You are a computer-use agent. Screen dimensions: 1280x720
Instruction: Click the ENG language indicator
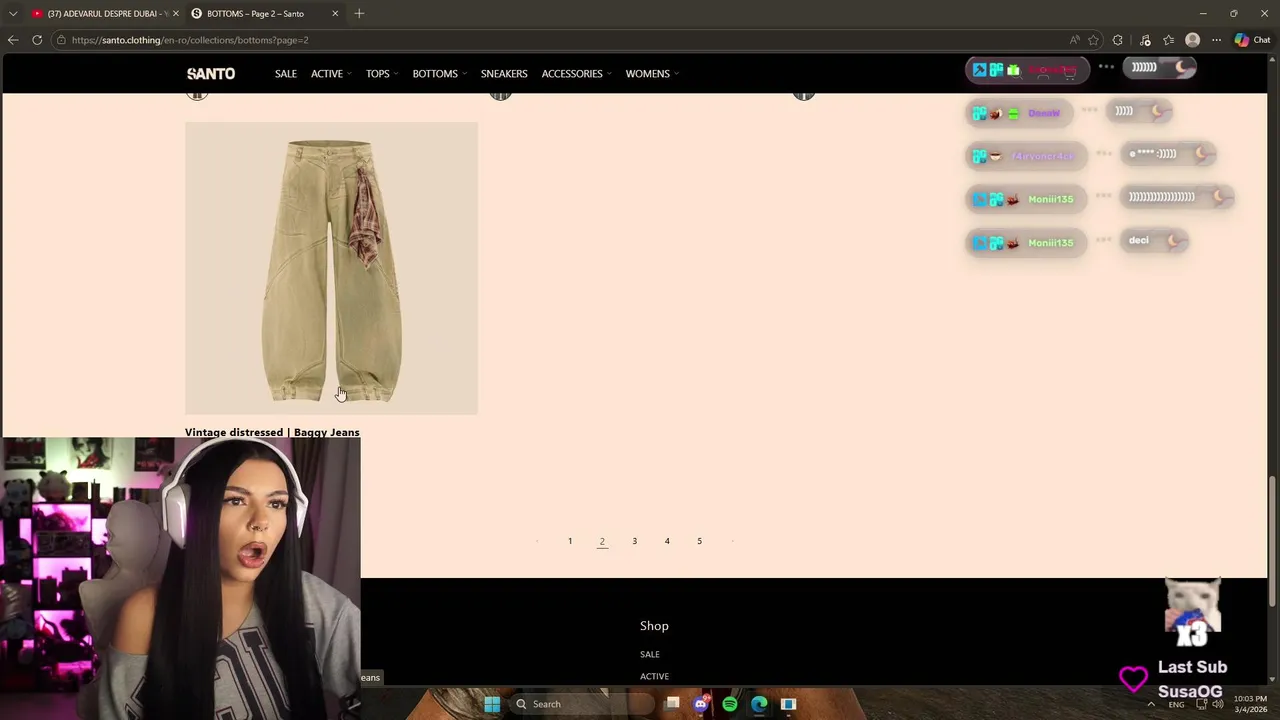click(x=1176, y=704)
